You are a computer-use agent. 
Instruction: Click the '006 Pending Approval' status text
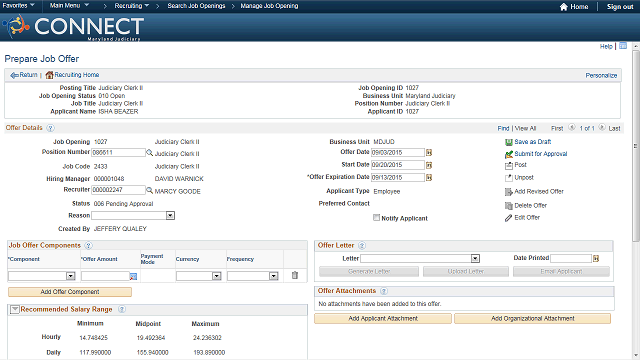click(123, 204)
